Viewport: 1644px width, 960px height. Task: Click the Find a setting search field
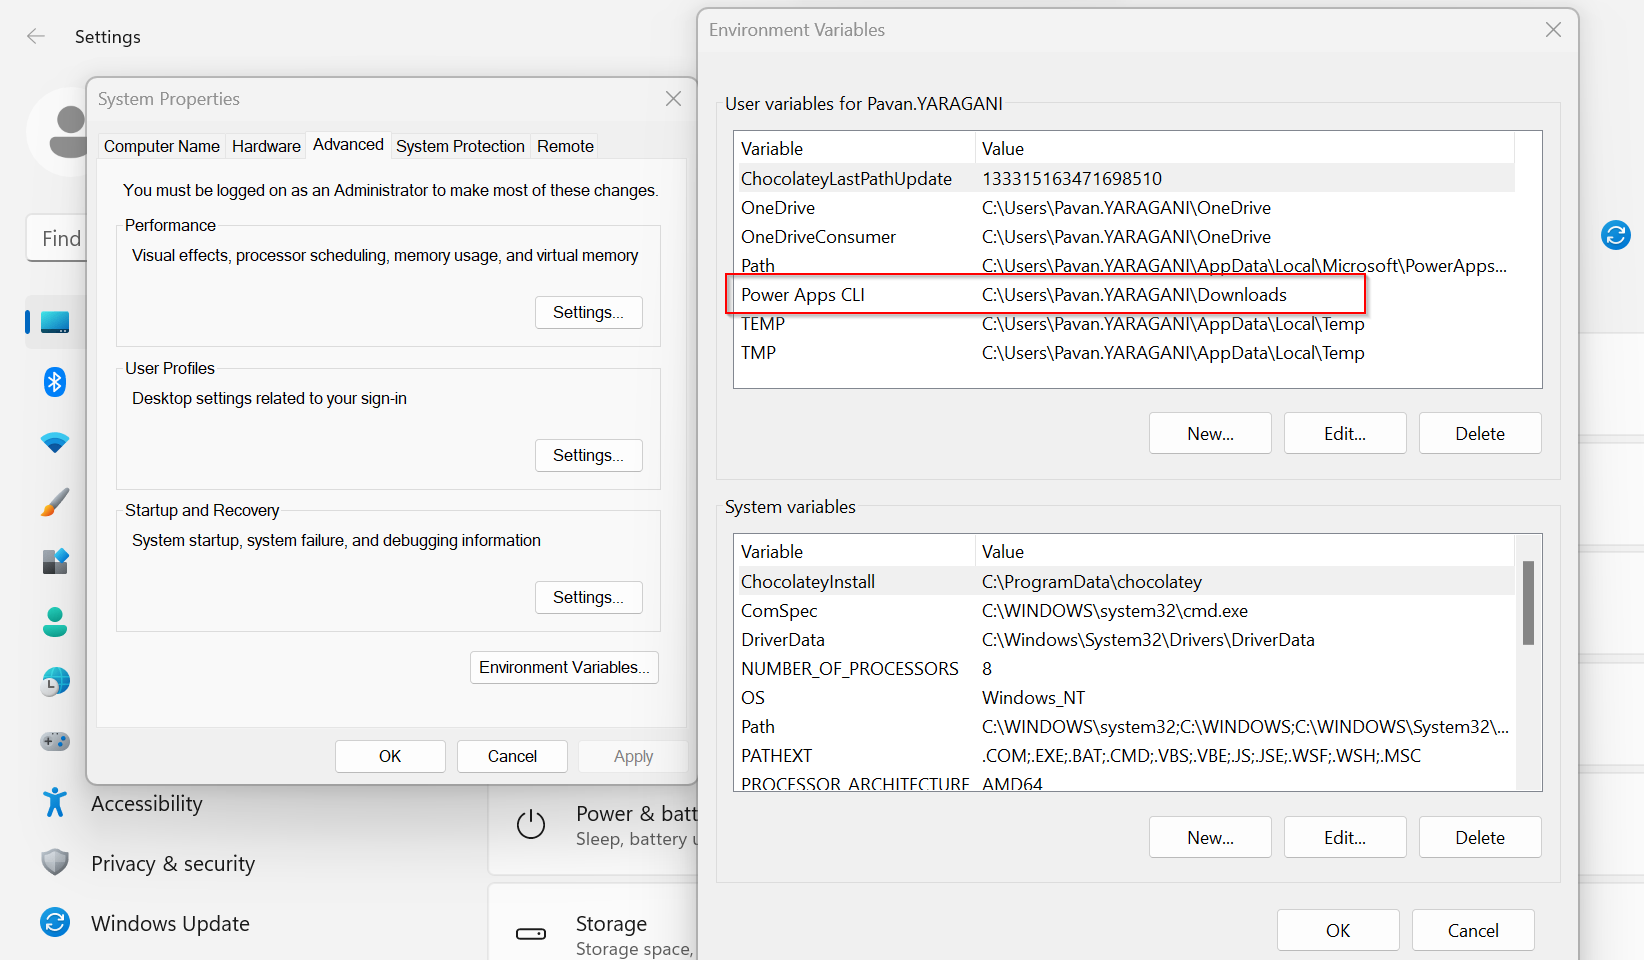pos(57,238)
